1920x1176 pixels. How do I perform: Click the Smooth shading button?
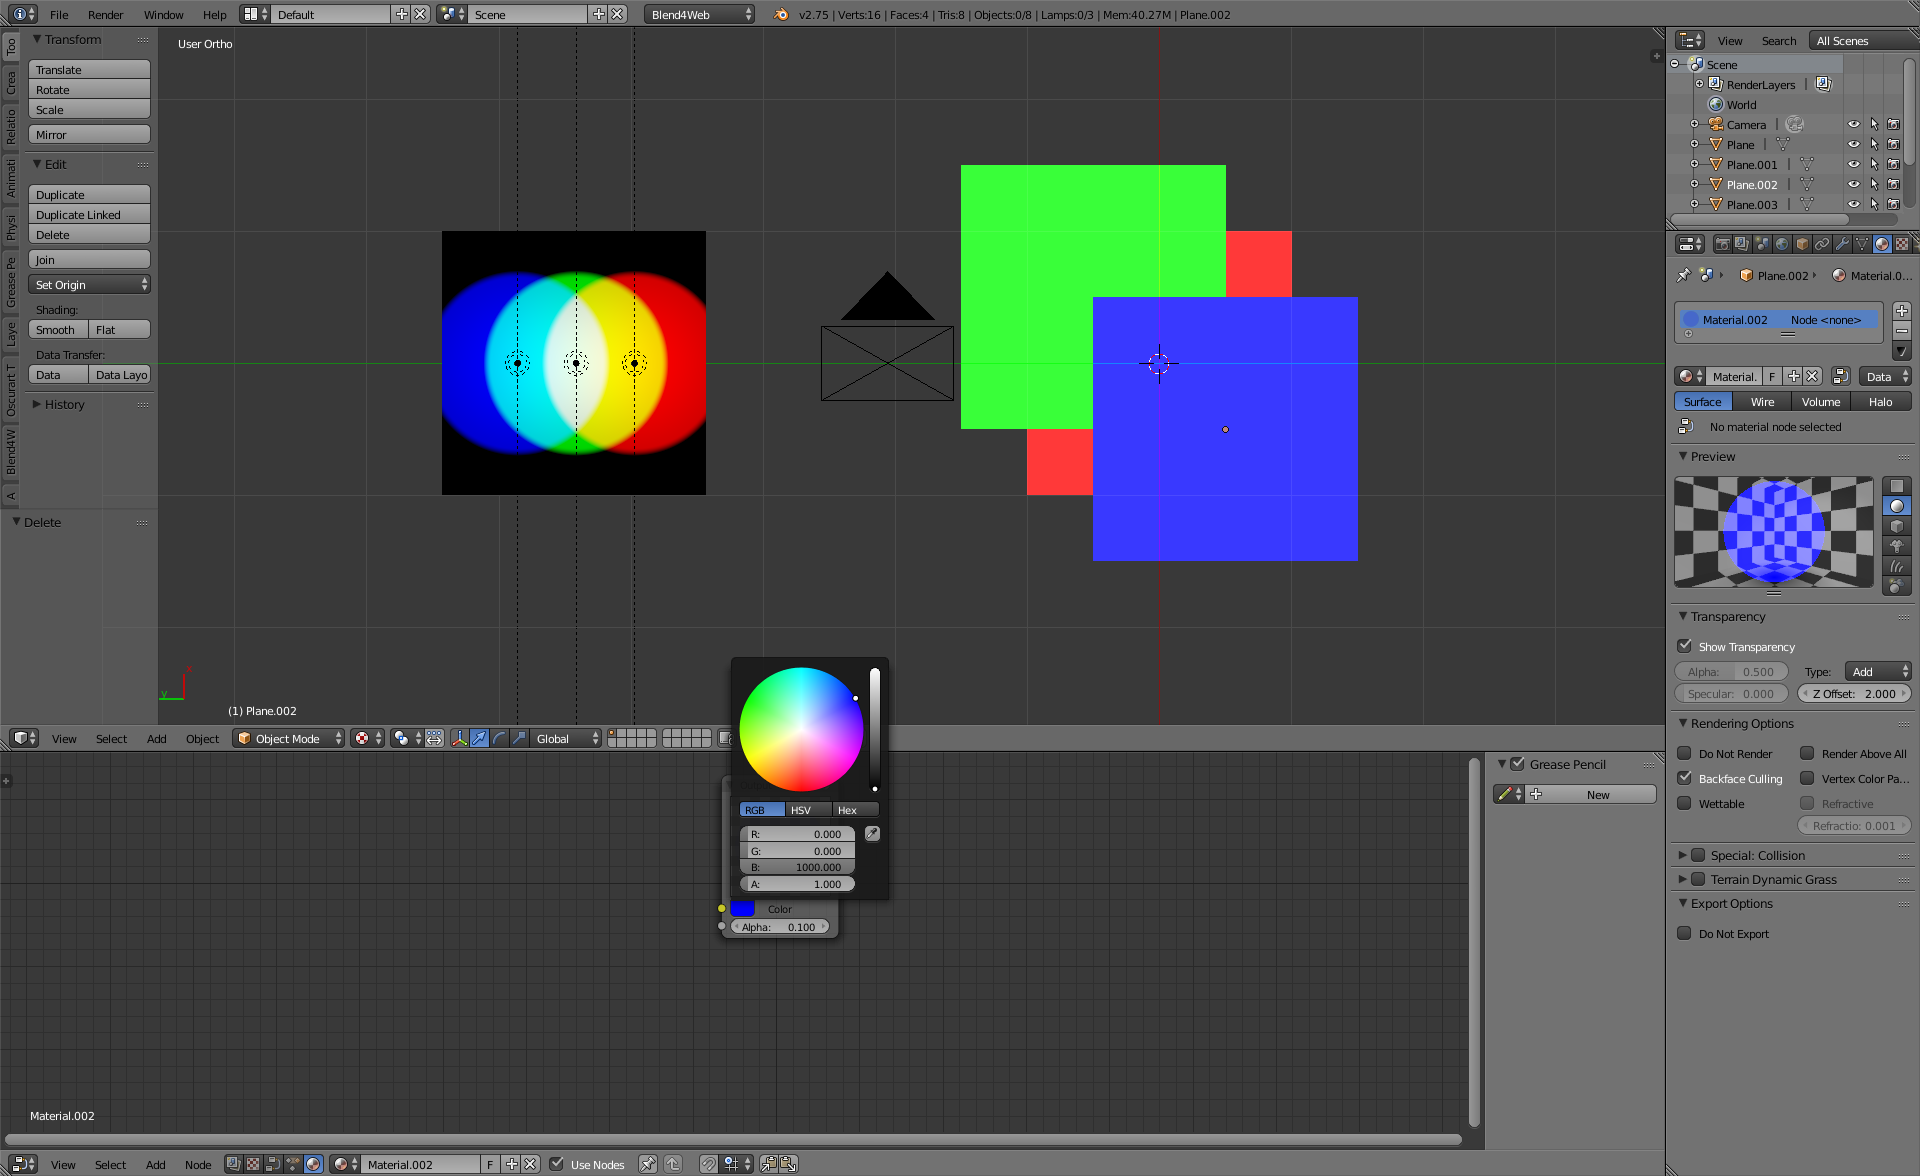(57, 329)
